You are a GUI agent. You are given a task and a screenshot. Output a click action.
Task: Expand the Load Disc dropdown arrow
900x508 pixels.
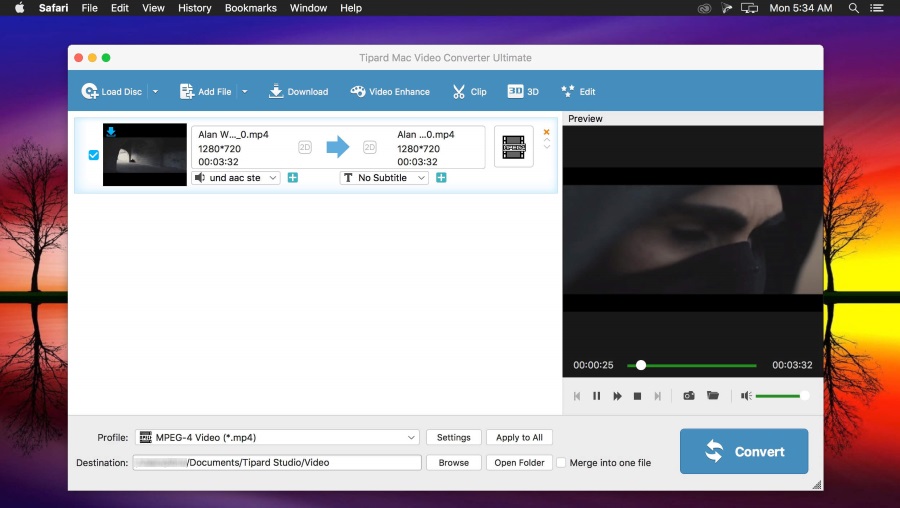(x=155, y=91)
